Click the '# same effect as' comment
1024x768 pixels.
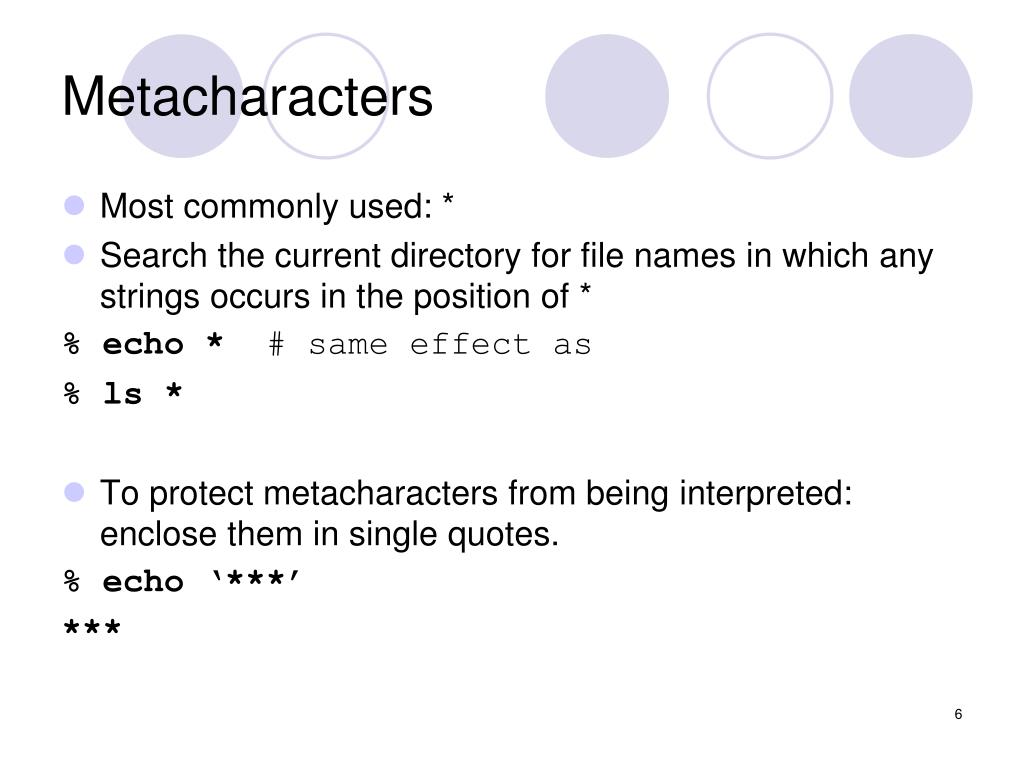pos(430,344)
